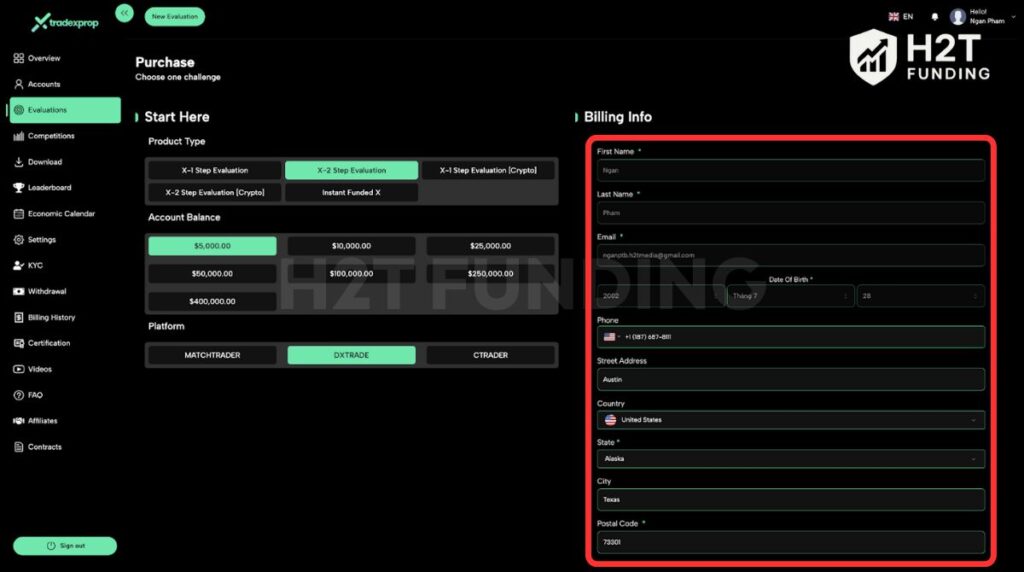Click the First Name field
Viewport: 1024px width, 572px height.
pyautogui.click(x=790, y=170)
